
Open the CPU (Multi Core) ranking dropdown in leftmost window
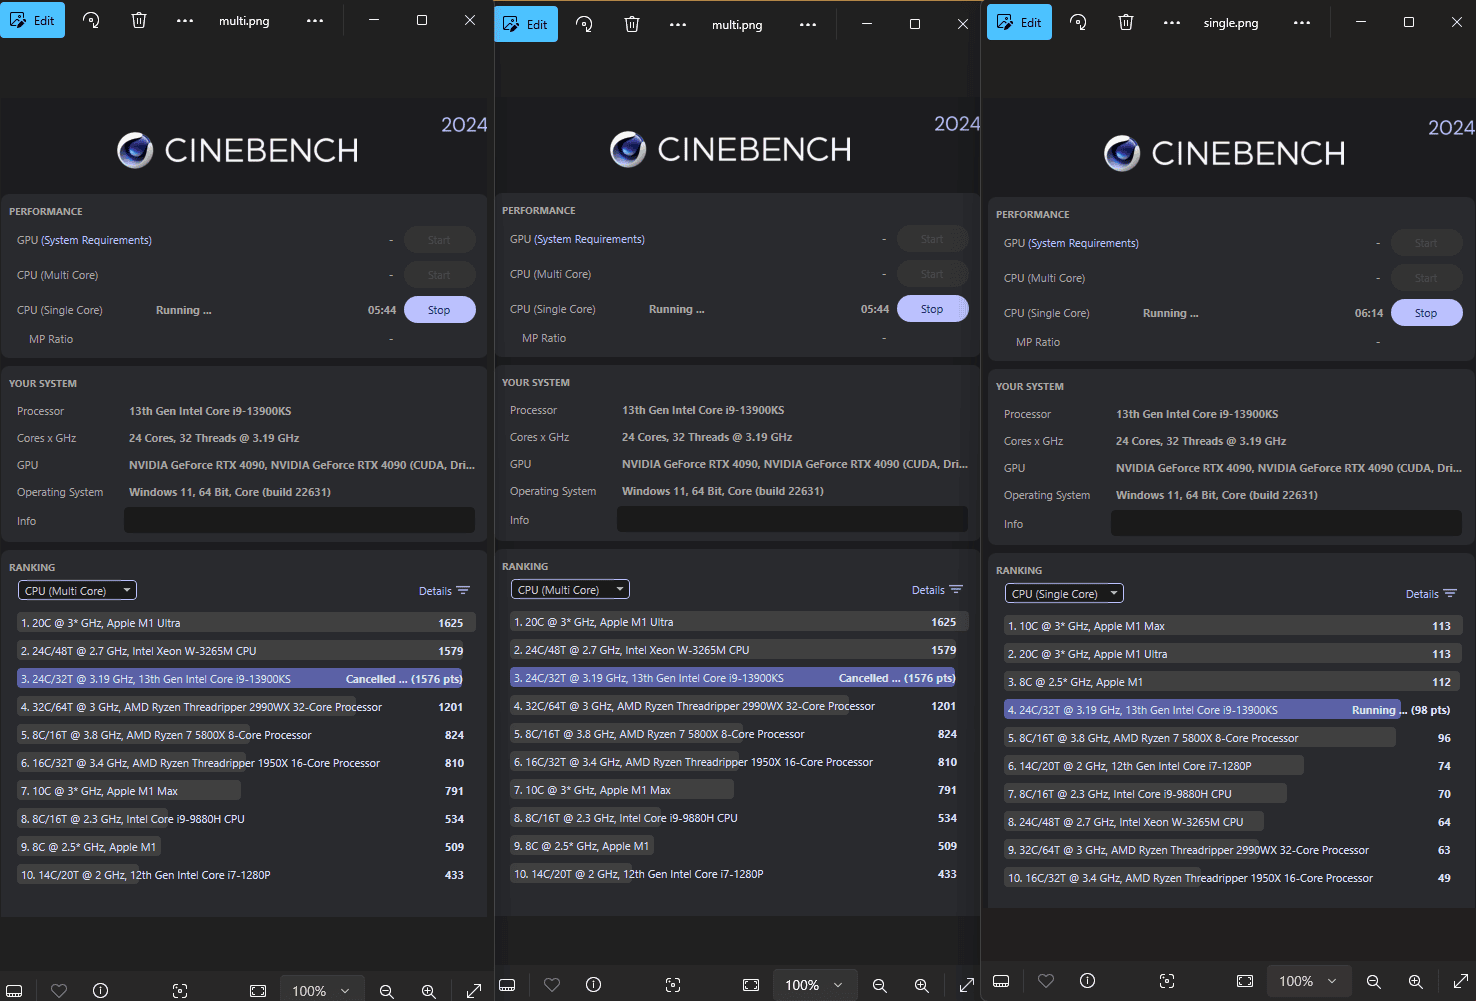pos(77,591)
